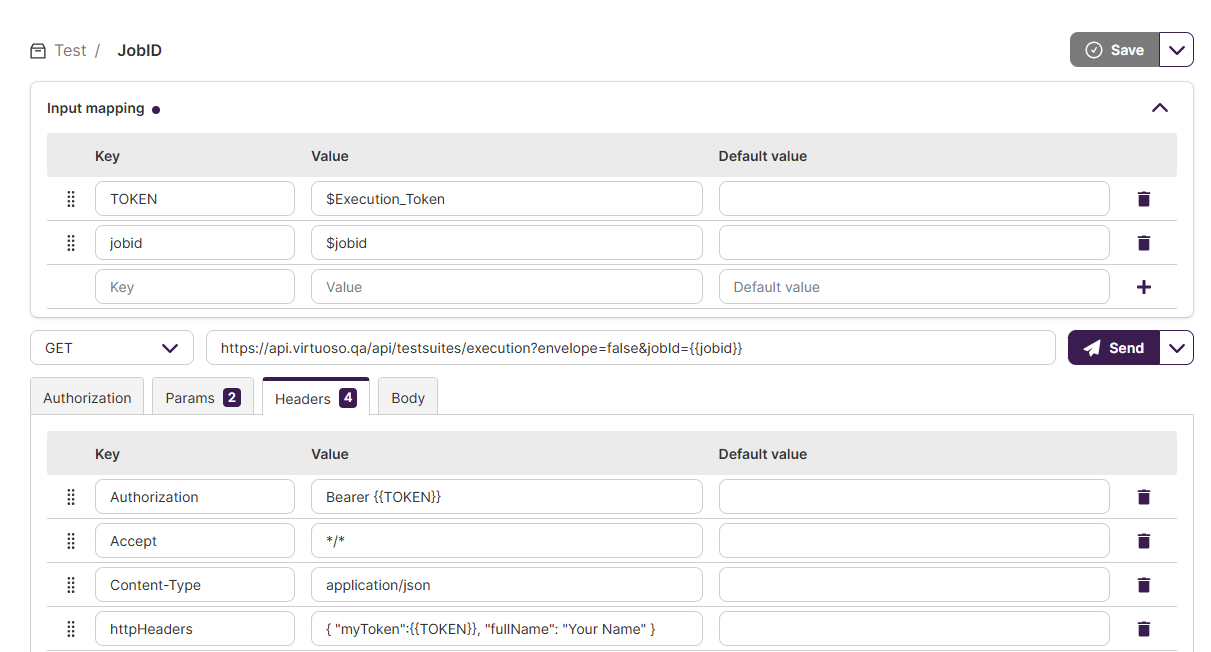Screen dimensions: 1211x652
Task: Switch to the Authorization tab
Action: [x=87, y=398]
